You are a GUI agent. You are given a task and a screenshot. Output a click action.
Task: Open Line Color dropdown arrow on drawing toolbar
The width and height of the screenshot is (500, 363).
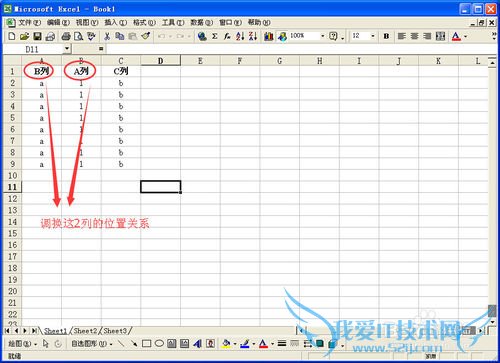click(254, 343)
